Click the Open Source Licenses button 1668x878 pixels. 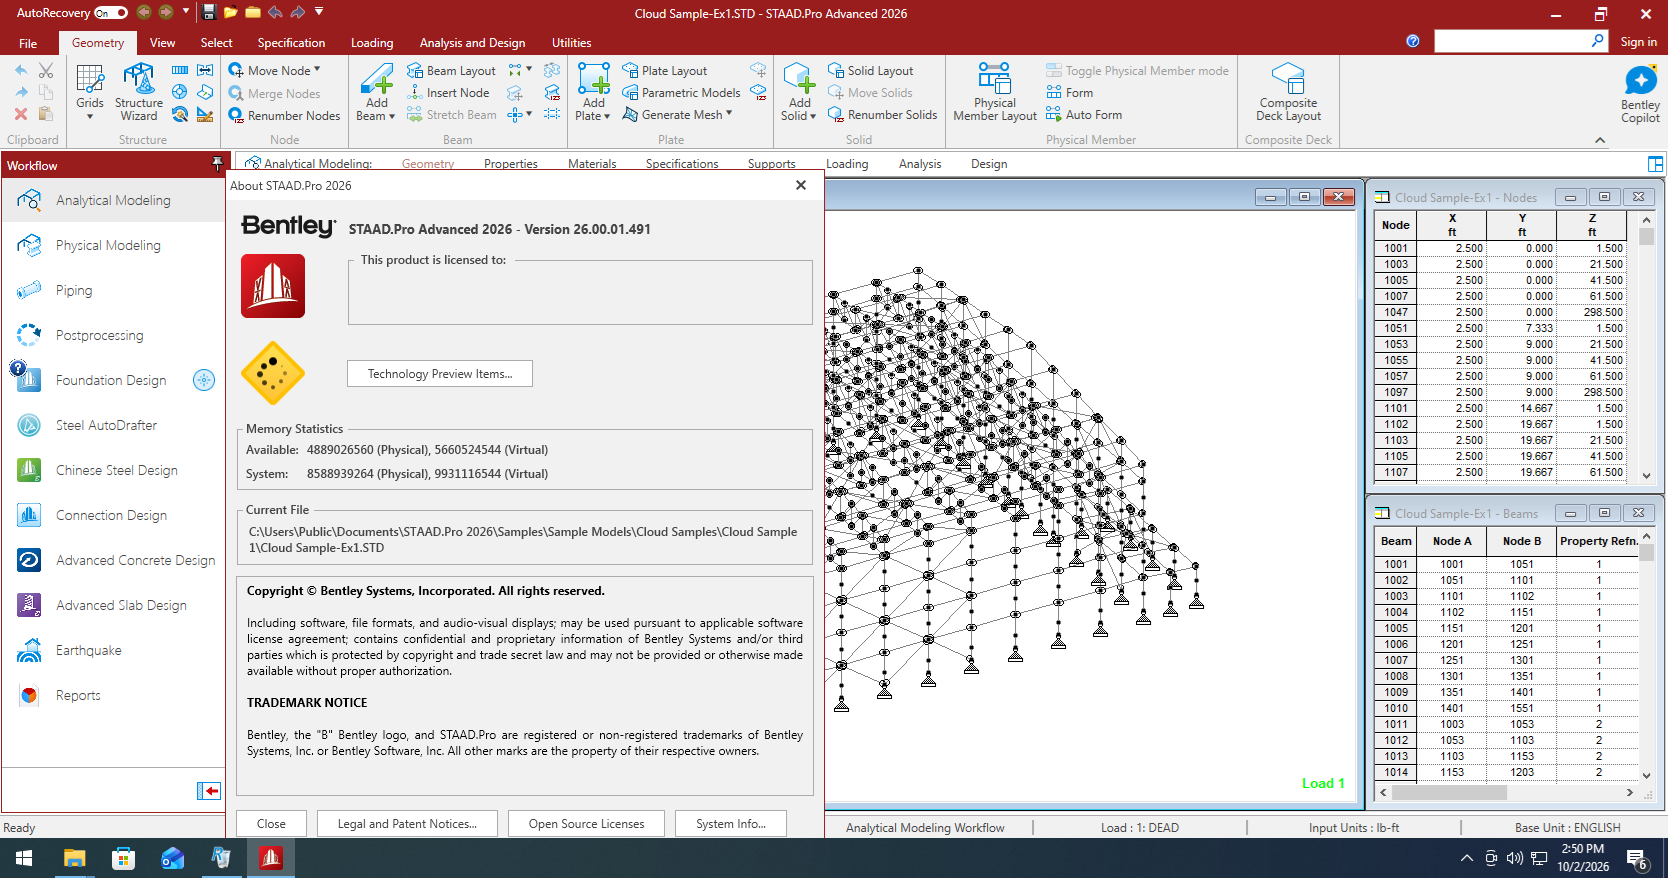click(586, 824)
